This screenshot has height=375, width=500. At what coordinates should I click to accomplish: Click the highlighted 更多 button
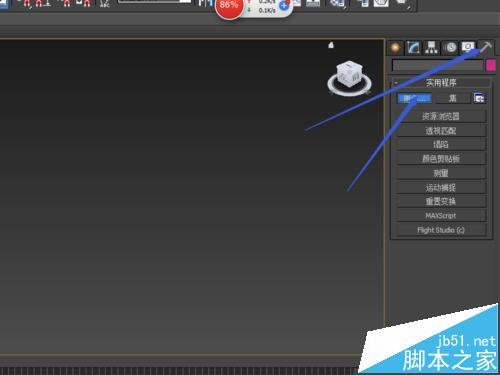pyautogui.click(x=414, y=98)
